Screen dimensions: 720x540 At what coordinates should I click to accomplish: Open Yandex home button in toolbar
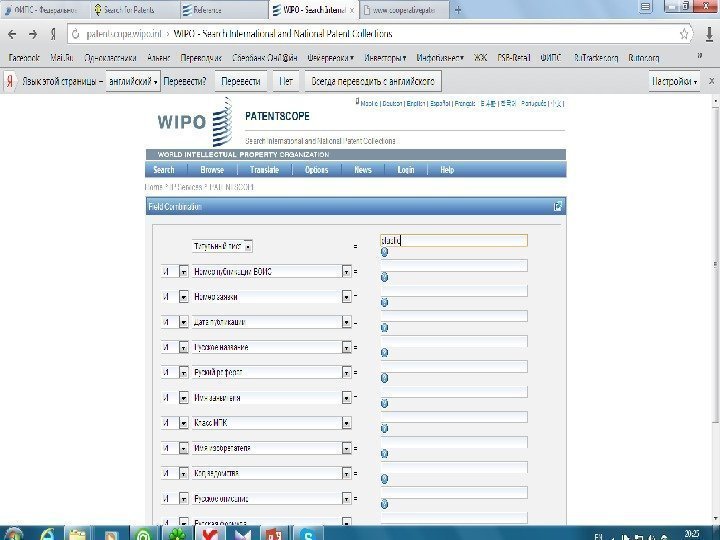[x=53, y=34]
